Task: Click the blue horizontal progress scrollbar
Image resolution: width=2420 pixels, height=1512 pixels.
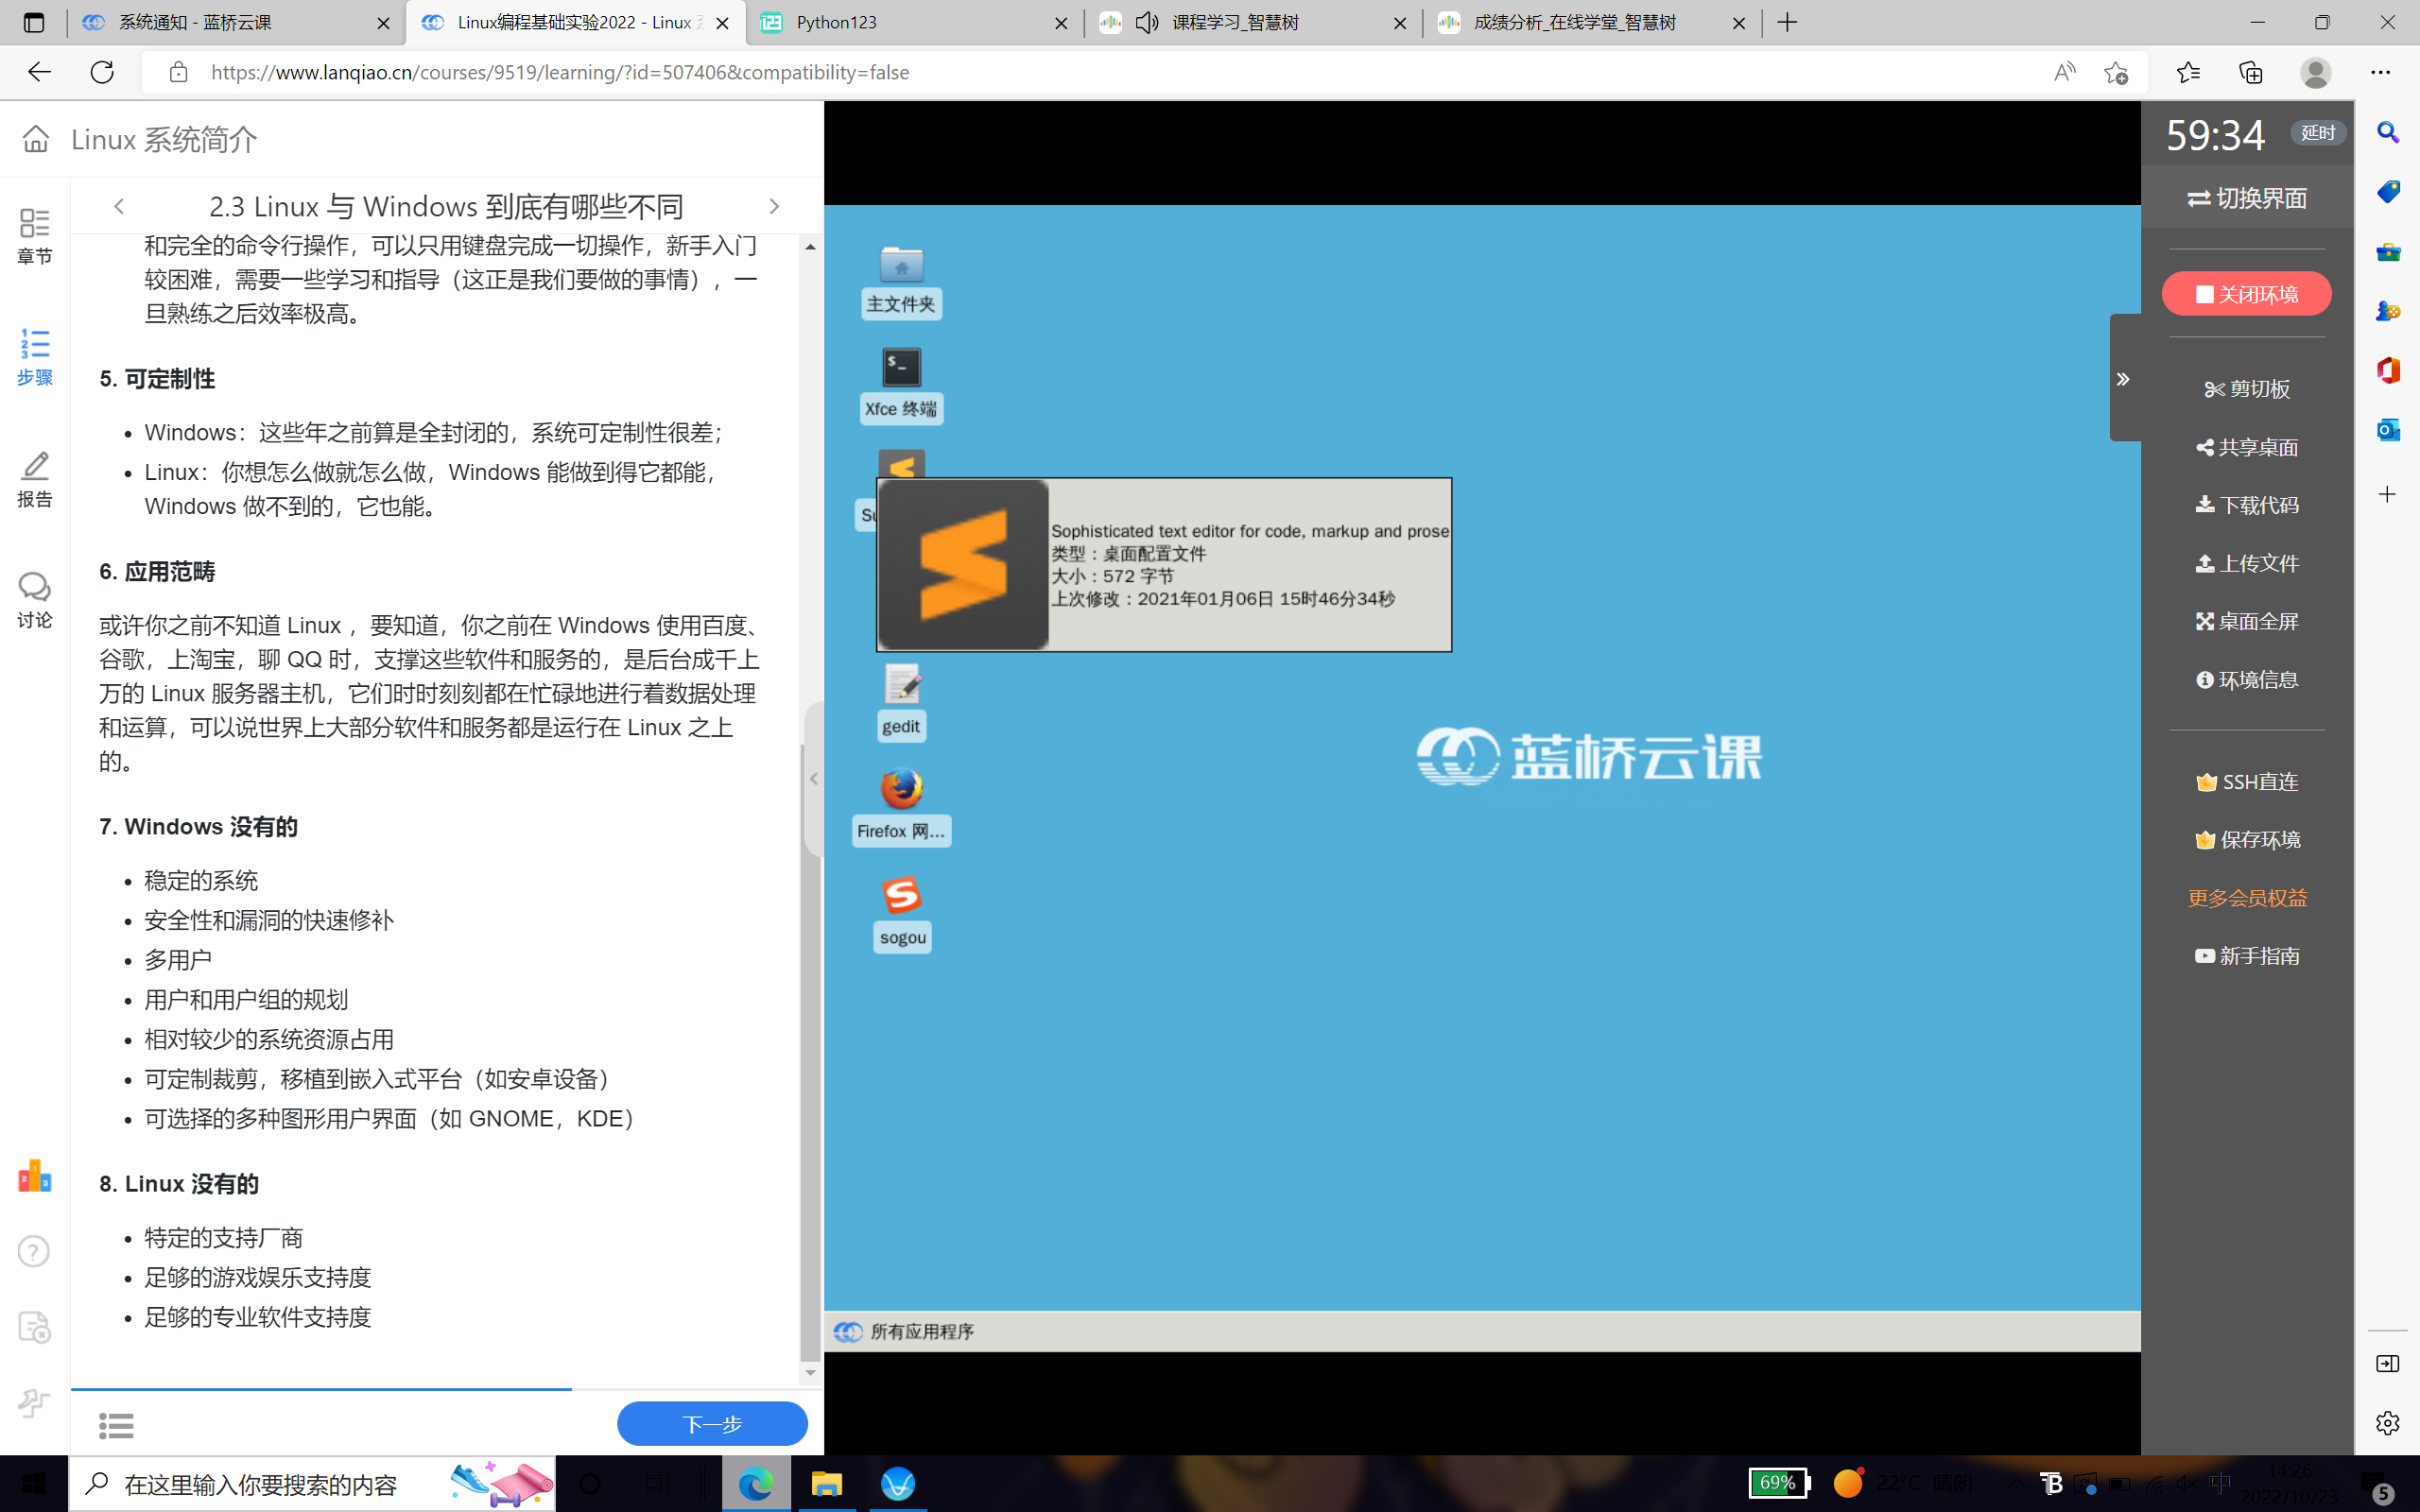Action: [x=320, y=1389]
